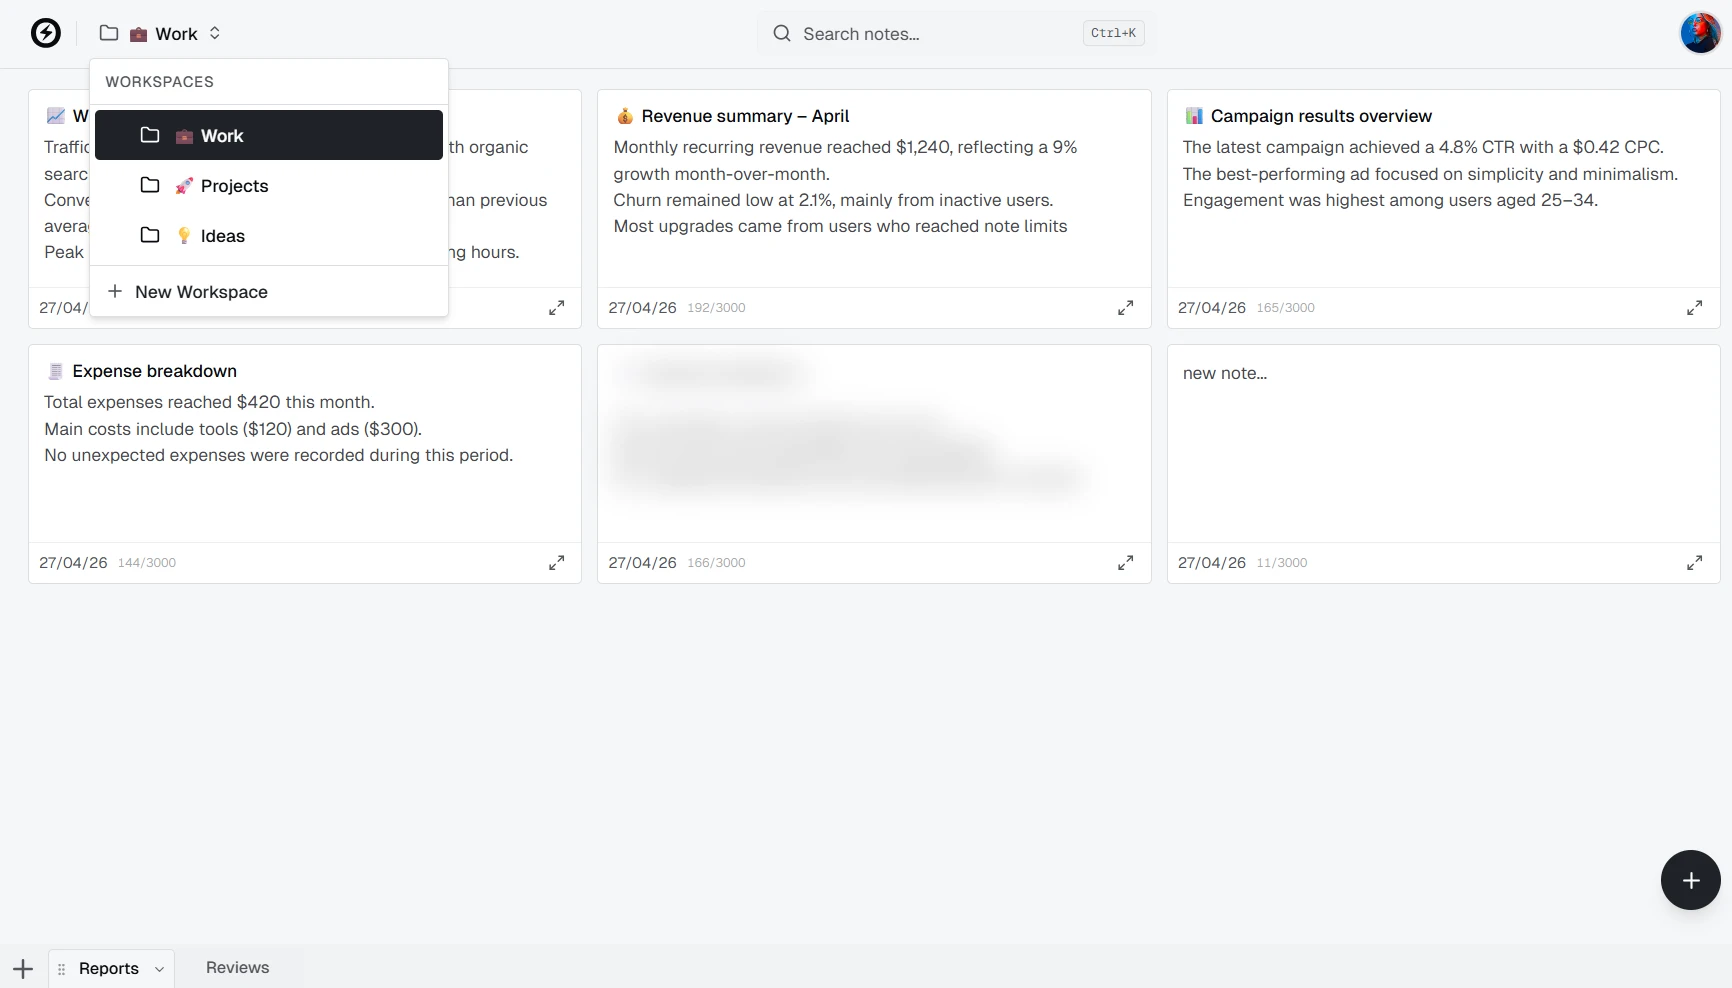Click the 11/3000 character count
This screenshot has height=988, width=1732.
tap(1281, 563)
